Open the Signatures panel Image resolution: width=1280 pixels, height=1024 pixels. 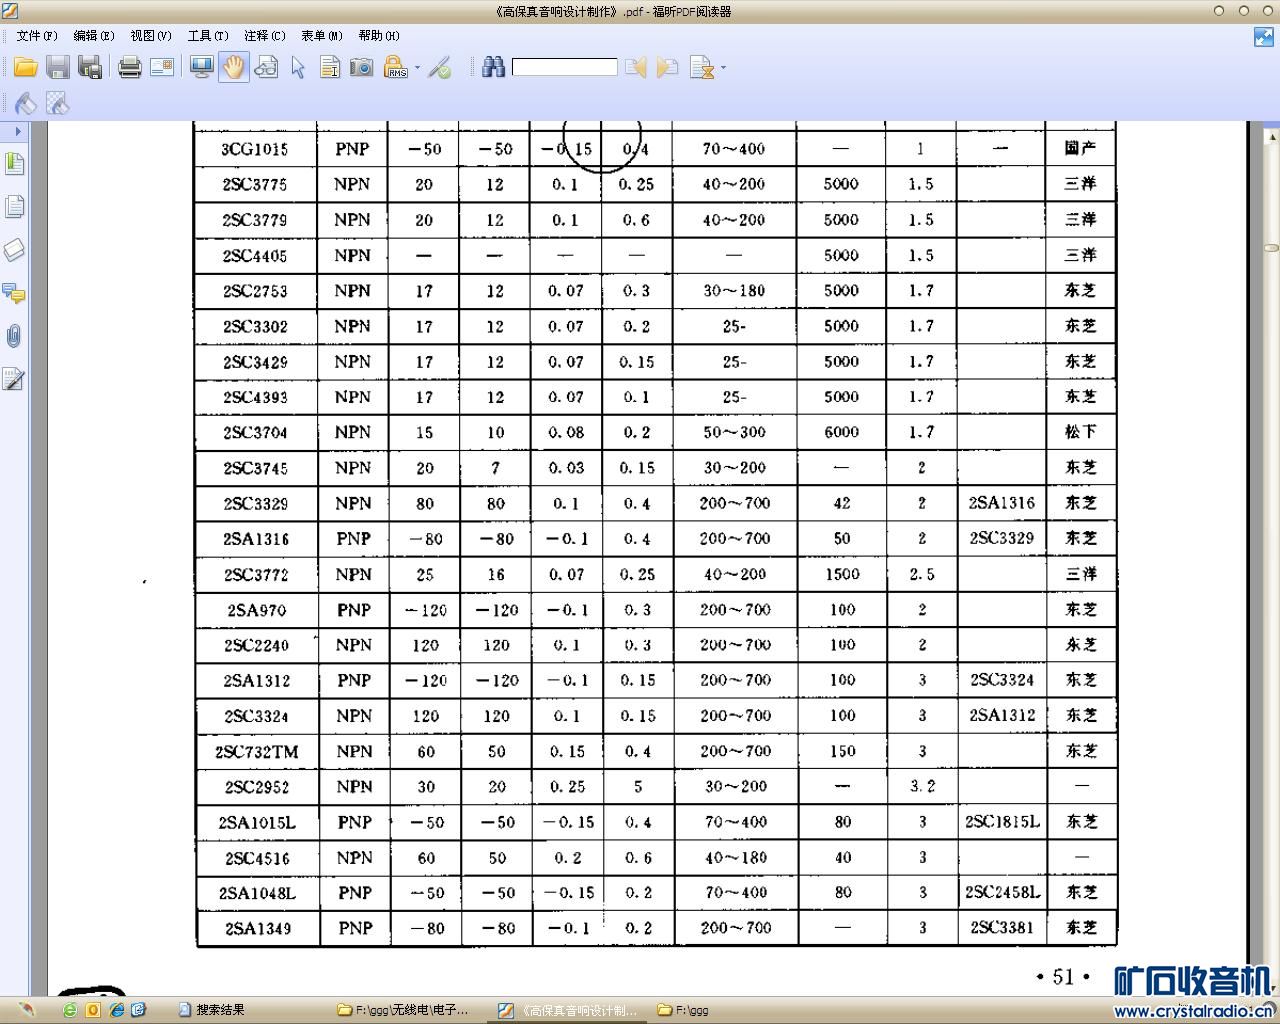pos(14,379)
